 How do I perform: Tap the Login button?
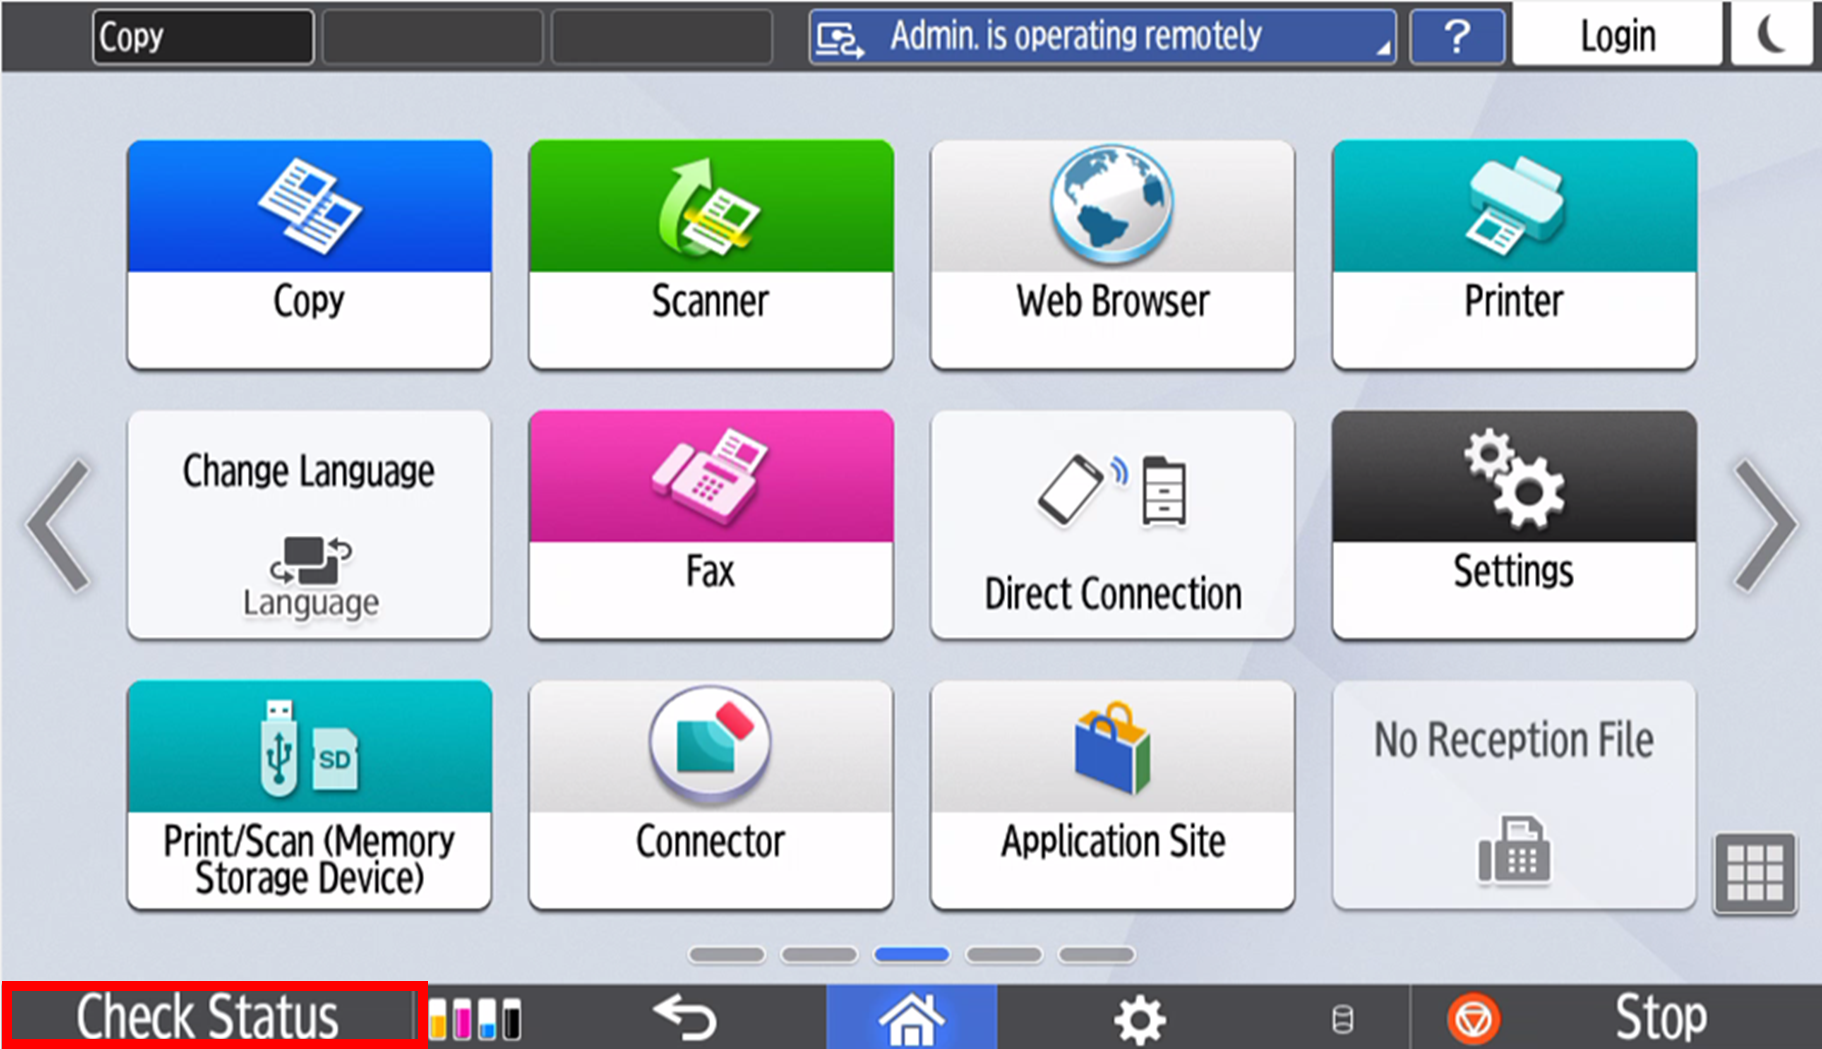point(1617,35)
